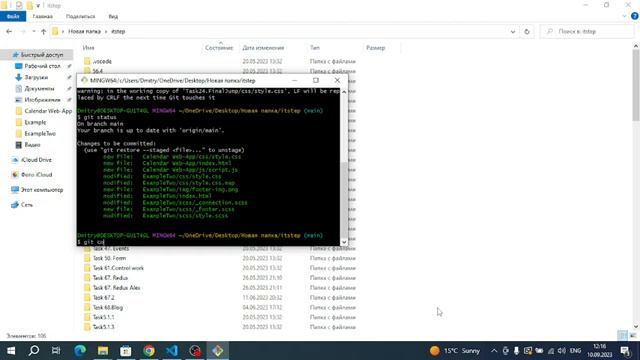Viewport: 640px width, 360px height.
Task: Go back with the Explorer back arrow
Action: (x=9, y=31)
